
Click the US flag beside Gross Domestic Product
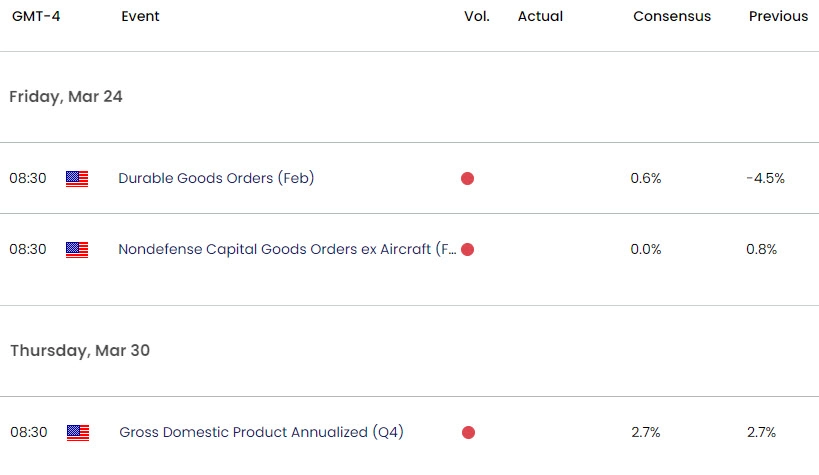tap(78, 433)
